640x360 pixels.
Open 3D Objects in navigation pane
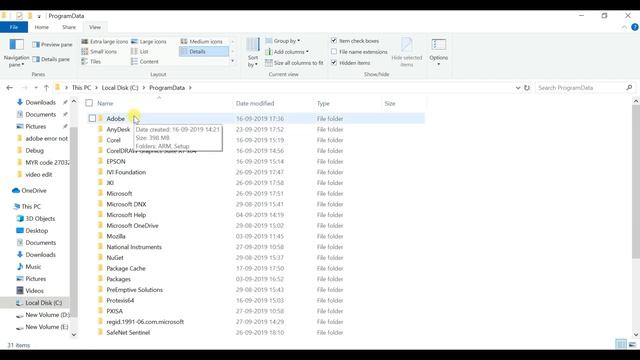coord(36,219)
